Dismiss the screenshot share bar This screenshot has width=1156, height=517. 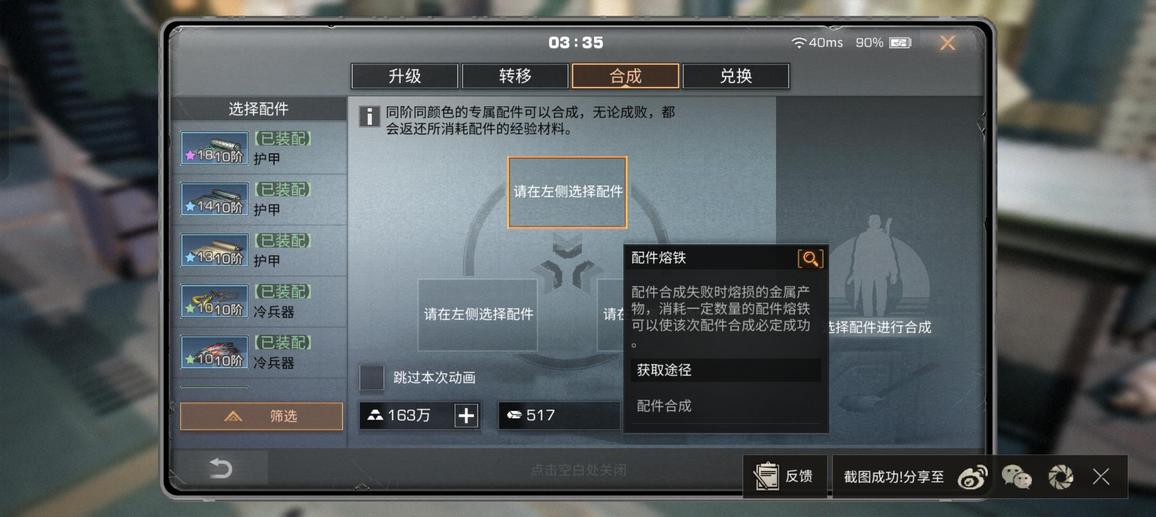tap(1101, 476)
